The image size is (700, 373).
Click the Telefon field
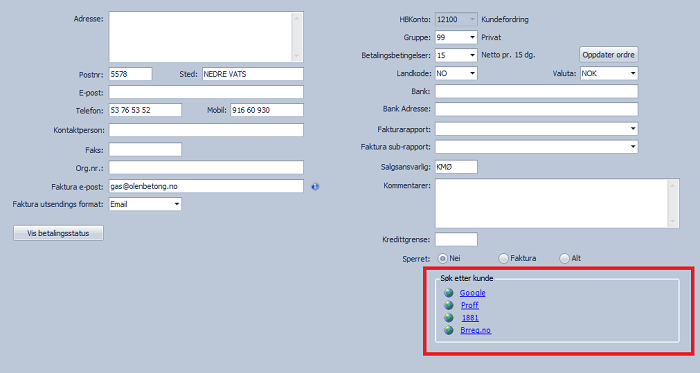(x=145, y=110)
